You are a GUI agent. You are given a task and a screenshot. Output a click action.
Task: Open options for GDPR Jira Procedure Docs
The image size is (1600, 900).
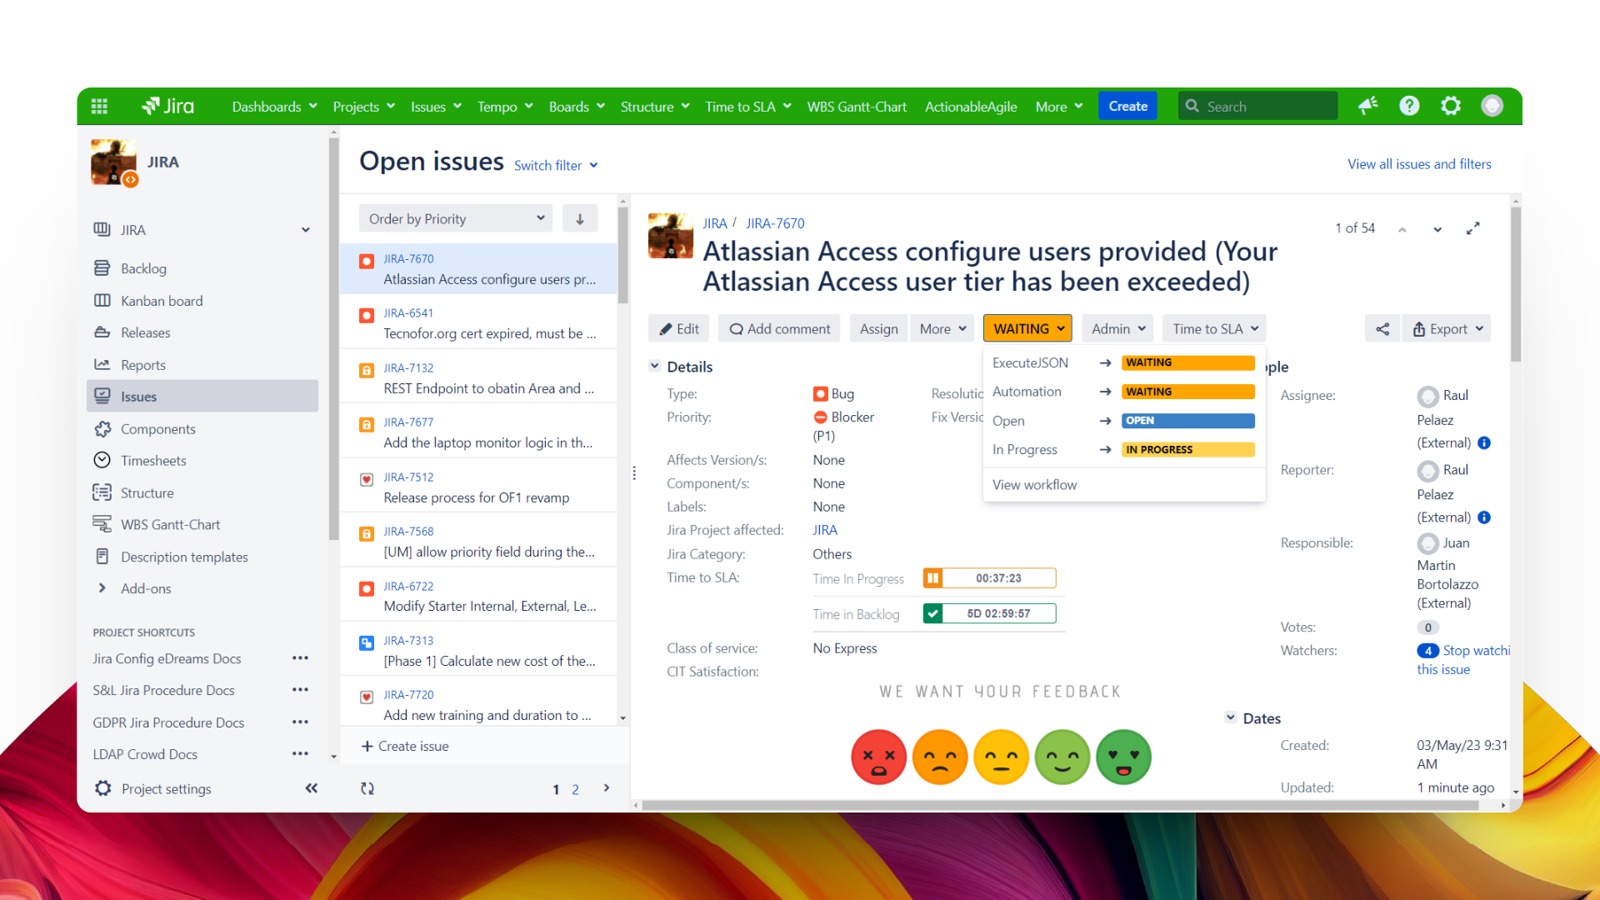pyautogui.click(x=300, y=722)
